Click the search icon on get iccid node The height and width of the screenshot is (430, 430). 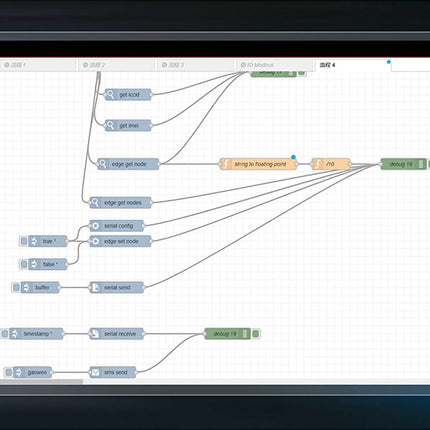110,95
